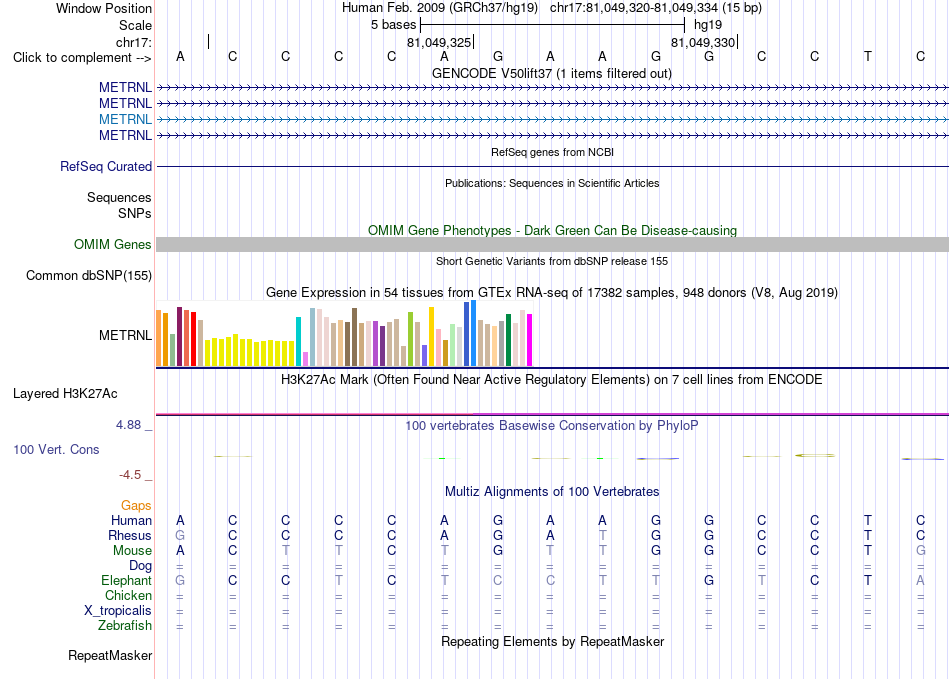
Task: Click the Chicken species label
Action: (x=128, y=595)
